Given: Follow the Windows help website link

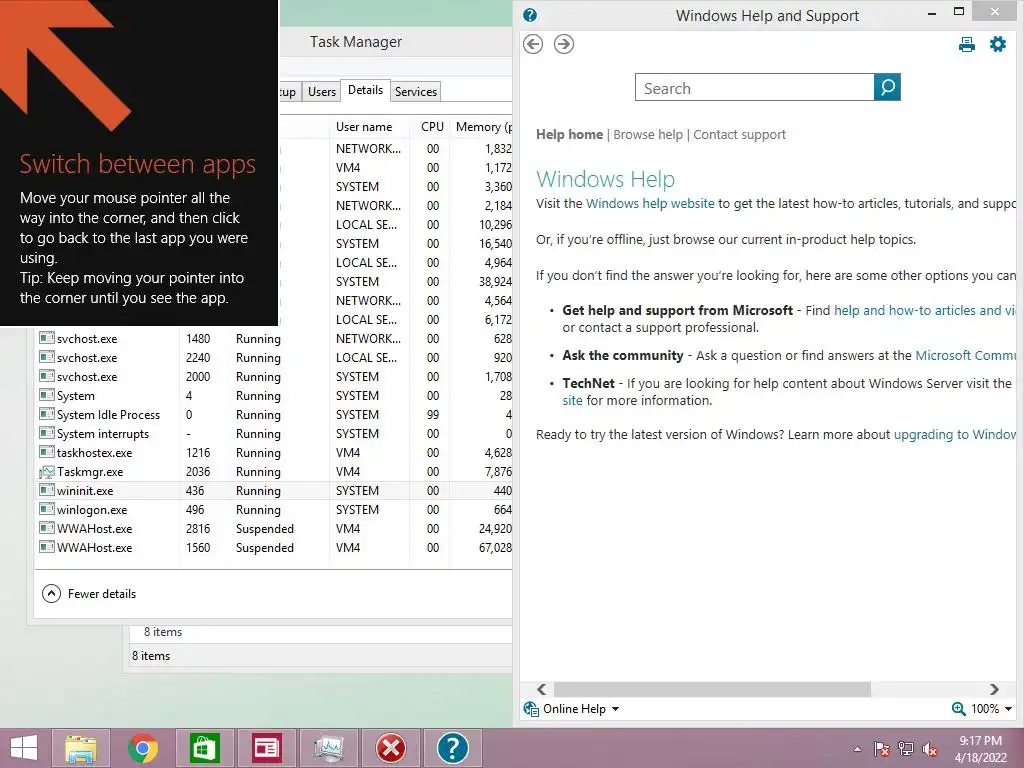Looking at the screenshot, I should tap(650, 204).
